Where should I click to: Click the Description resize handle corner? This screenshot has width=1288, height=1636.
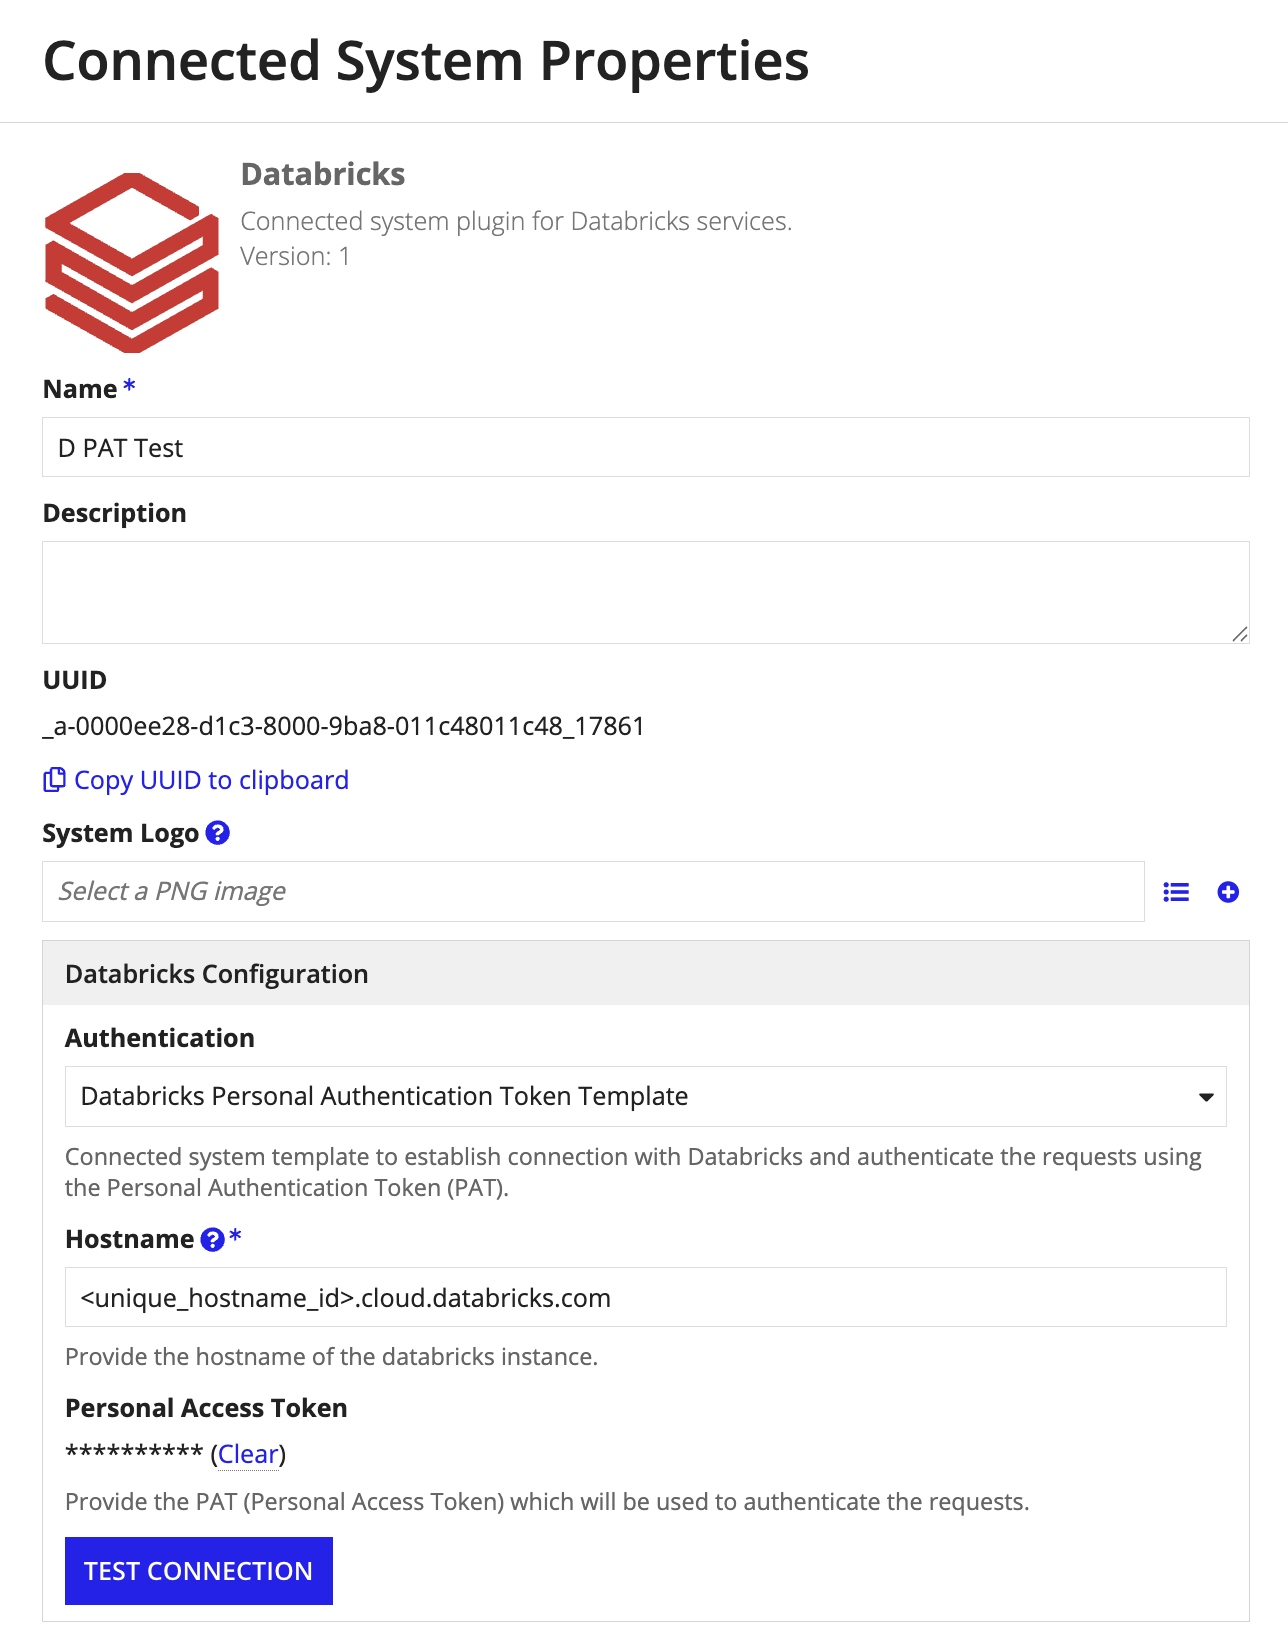point(1240,634)
